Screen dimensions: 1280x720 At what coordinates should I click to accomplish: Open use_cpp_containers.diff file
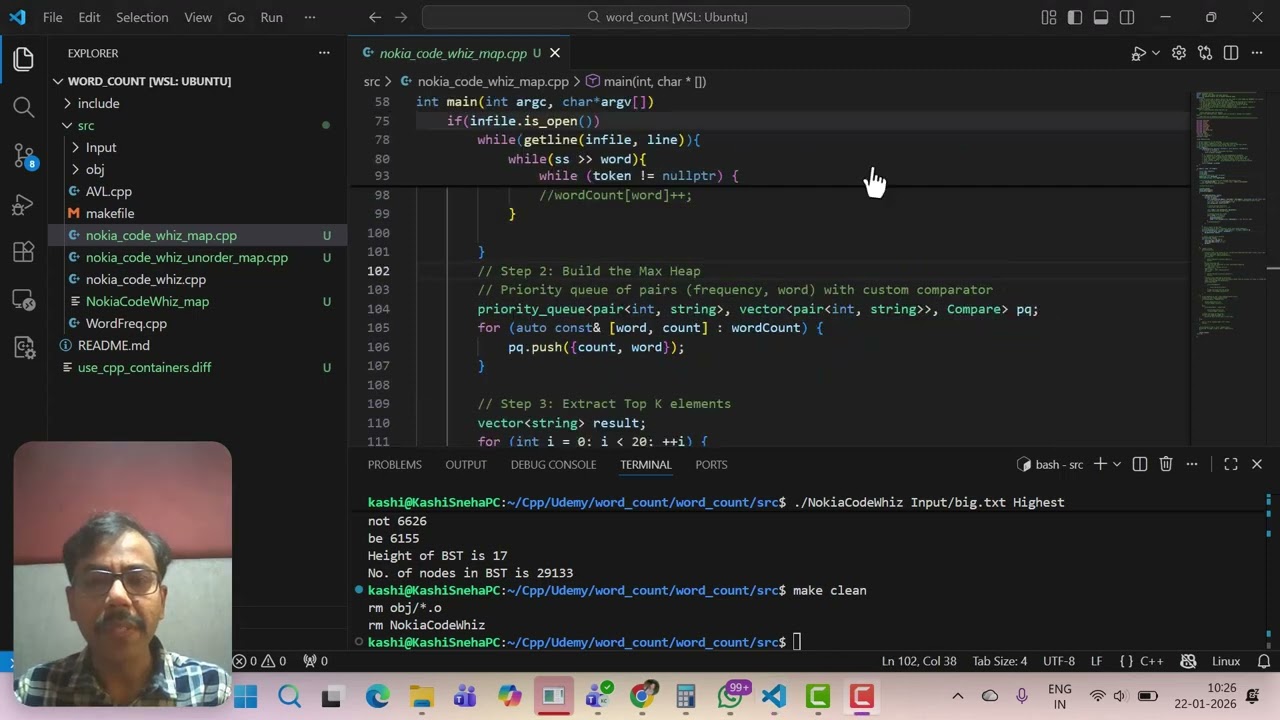pyautogui.click(x=144, y=367)
